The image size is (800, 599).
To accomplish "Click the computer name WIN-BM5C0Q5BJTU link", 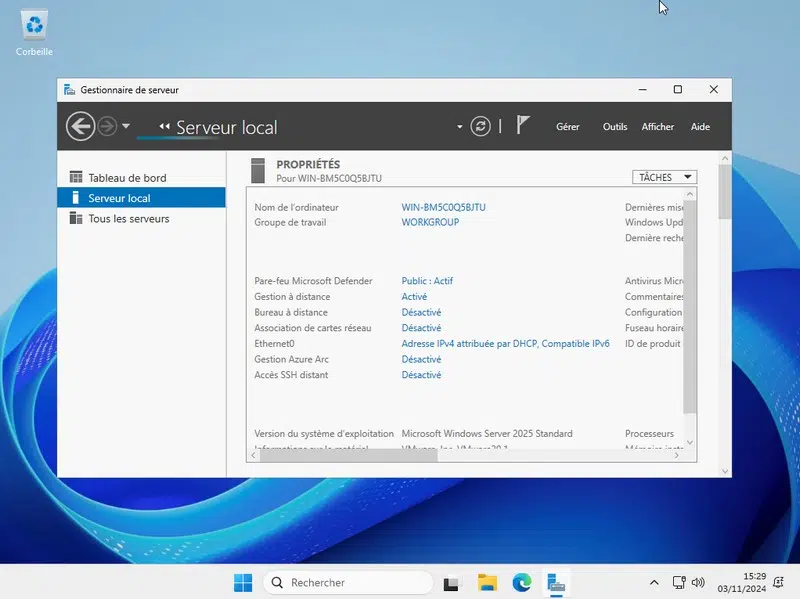I will 443,207.
